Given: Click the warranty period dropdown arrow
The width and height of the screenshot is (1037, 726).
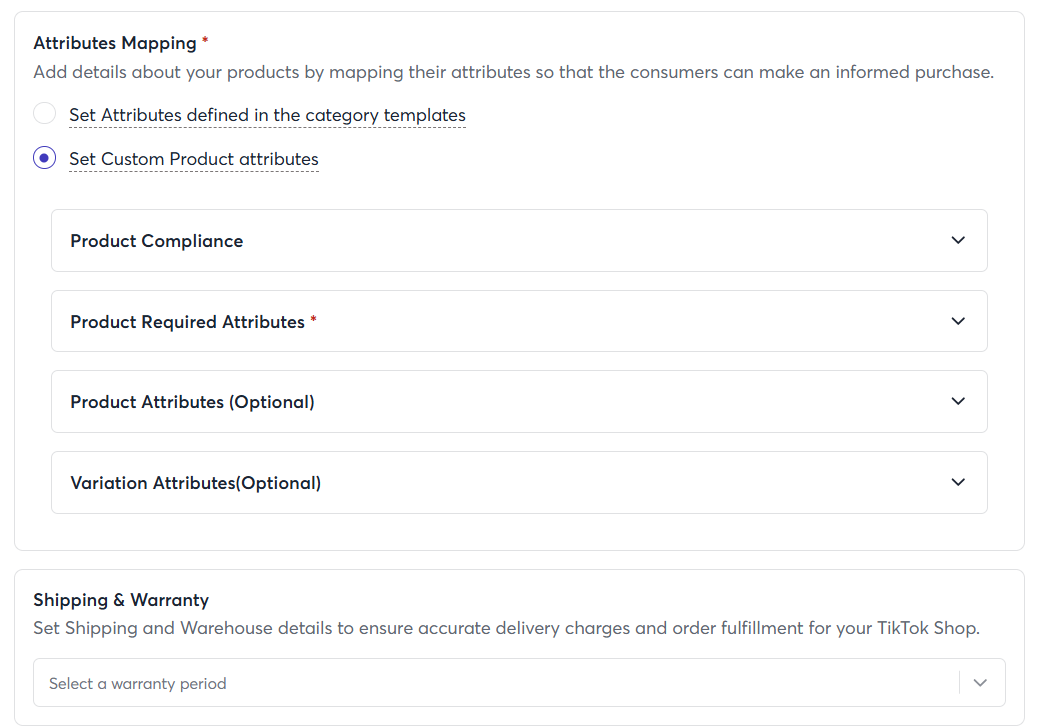Looking at the screenshot, I should (x=980, y=683).
